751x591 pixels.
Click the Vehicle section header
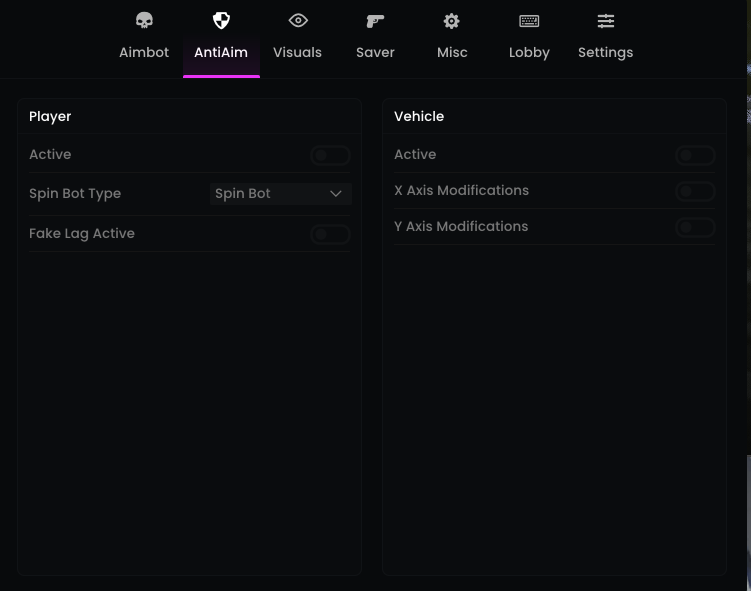coord(419,116)
